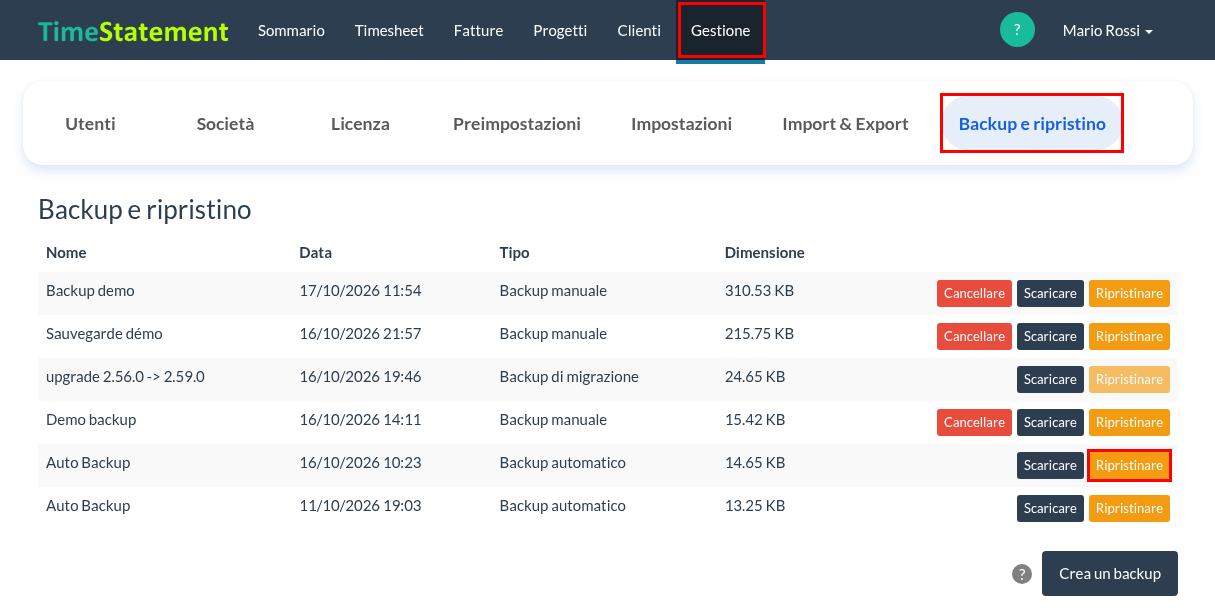1215x613 pixels.
Task: Click the TimeStatement logo
Action: point(133,31)
